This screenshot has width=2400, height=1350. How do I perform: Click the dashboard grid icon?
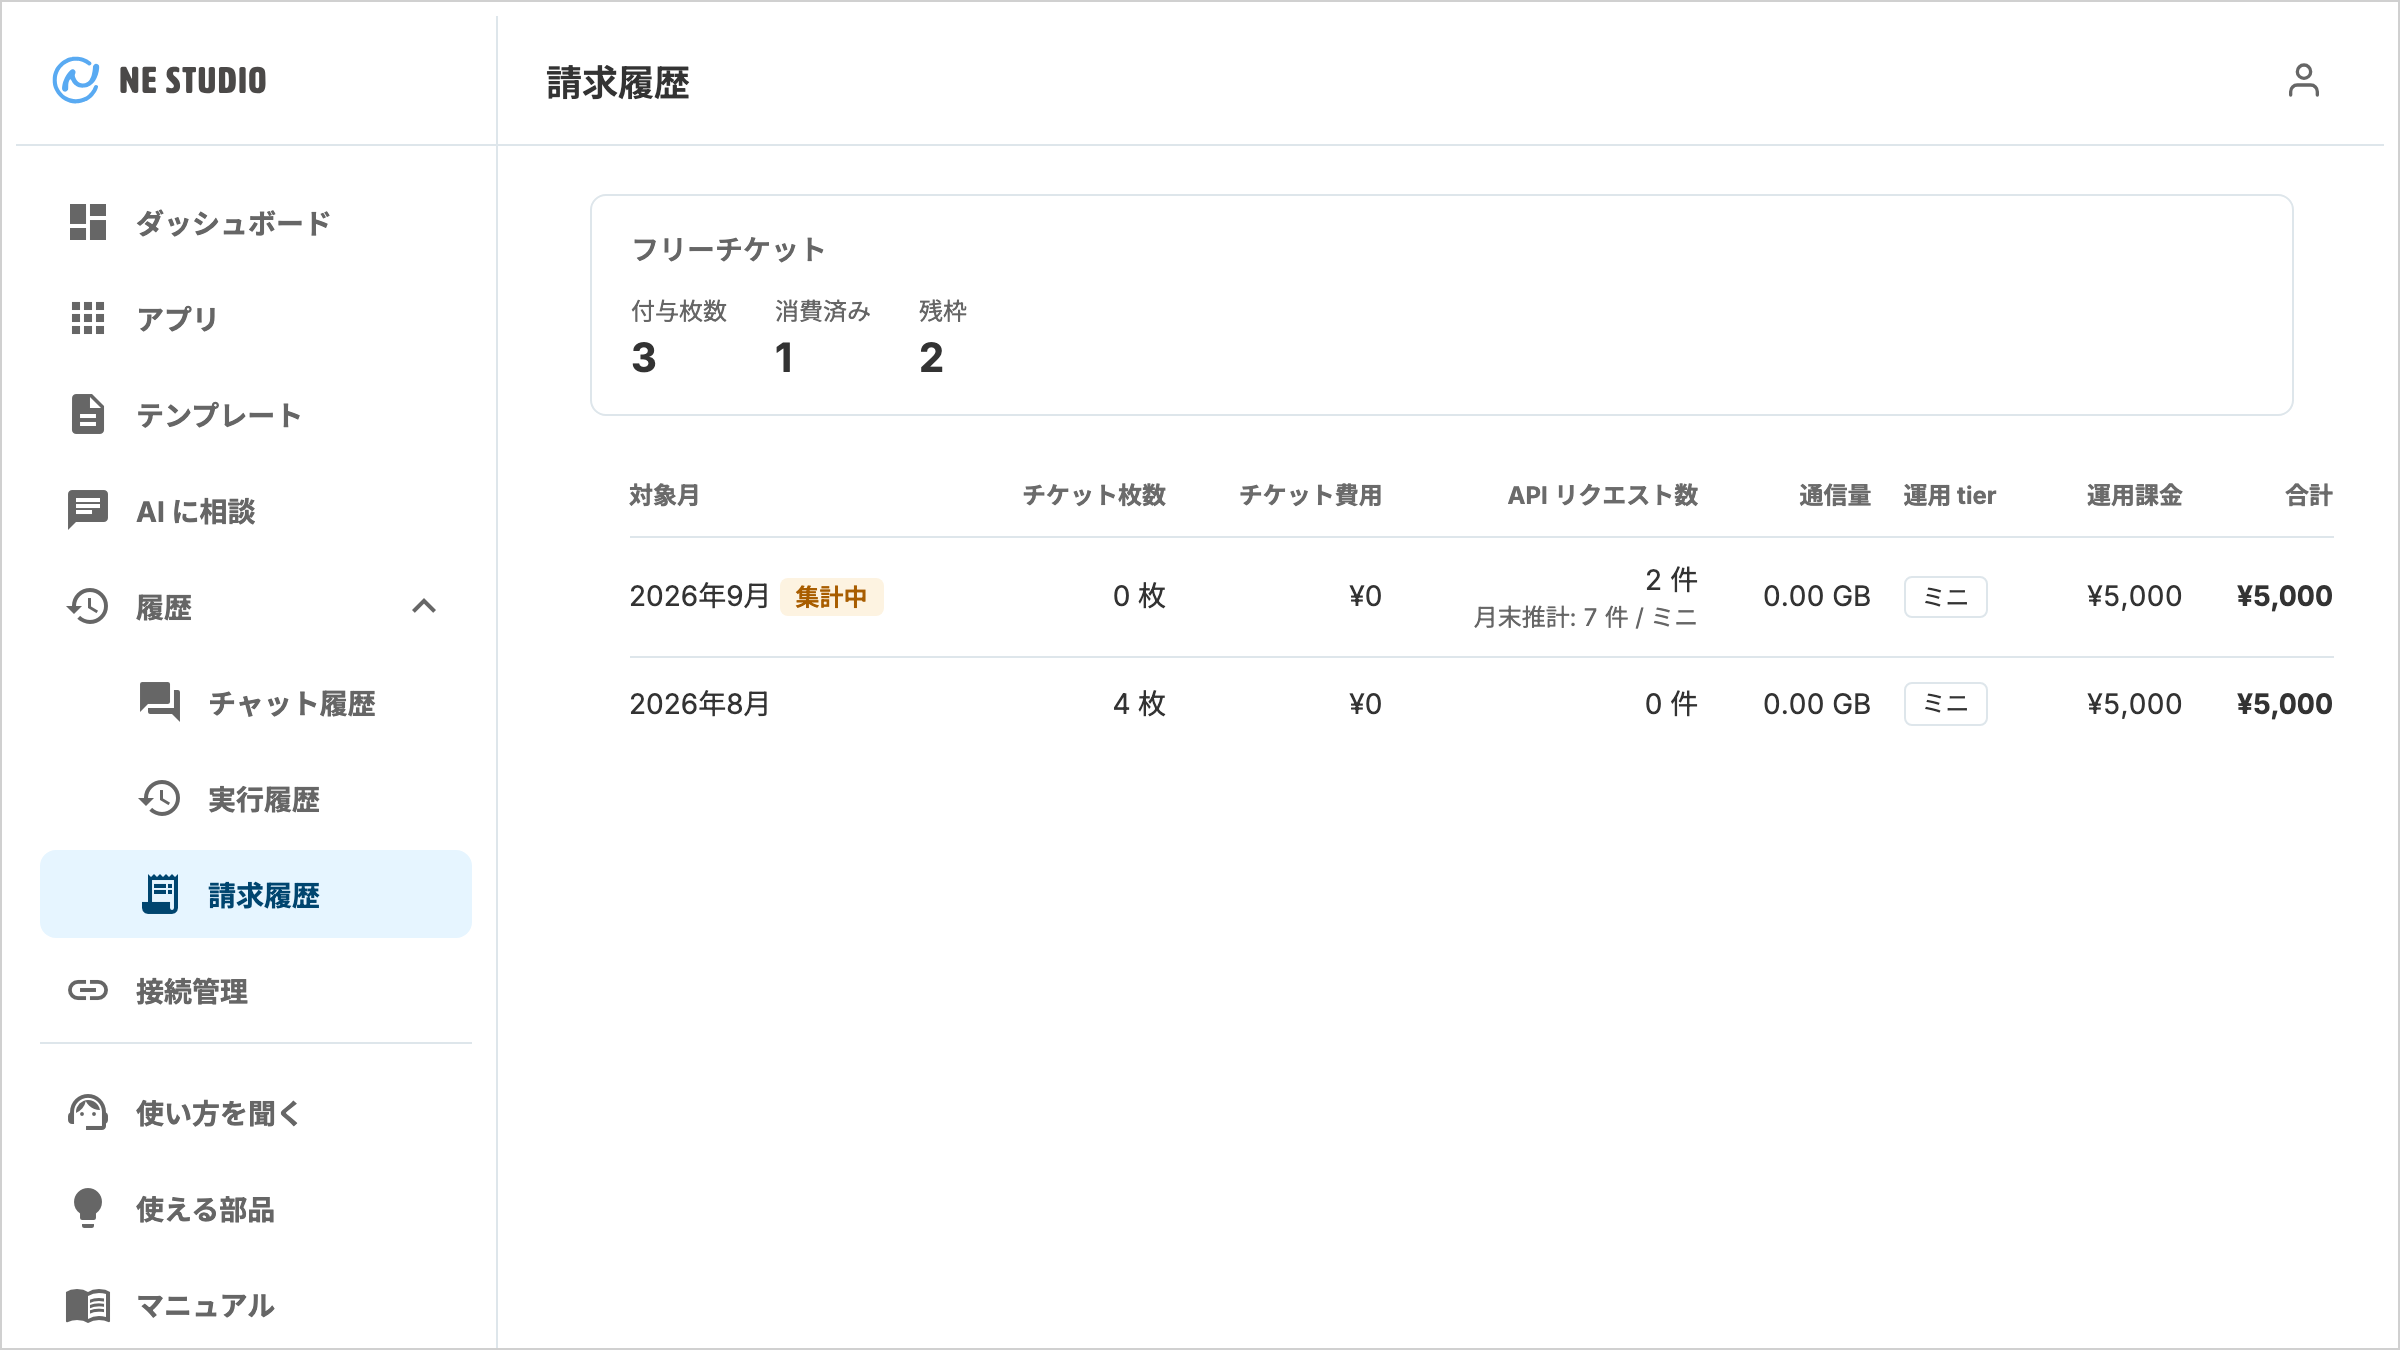click(x=88, y=222)
